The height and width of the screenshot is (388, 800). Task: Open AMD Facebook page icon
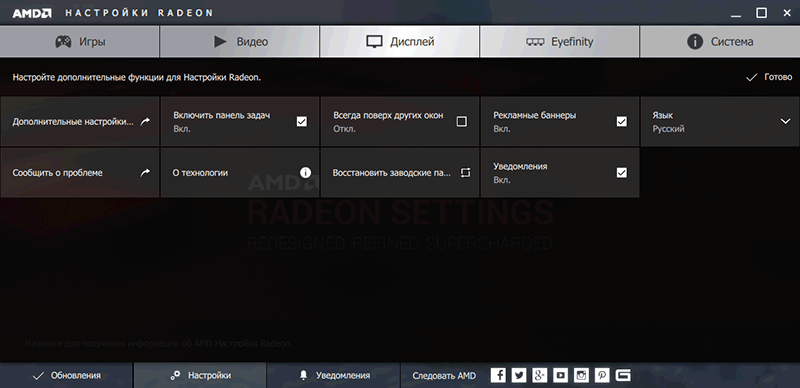coord(498,376)
